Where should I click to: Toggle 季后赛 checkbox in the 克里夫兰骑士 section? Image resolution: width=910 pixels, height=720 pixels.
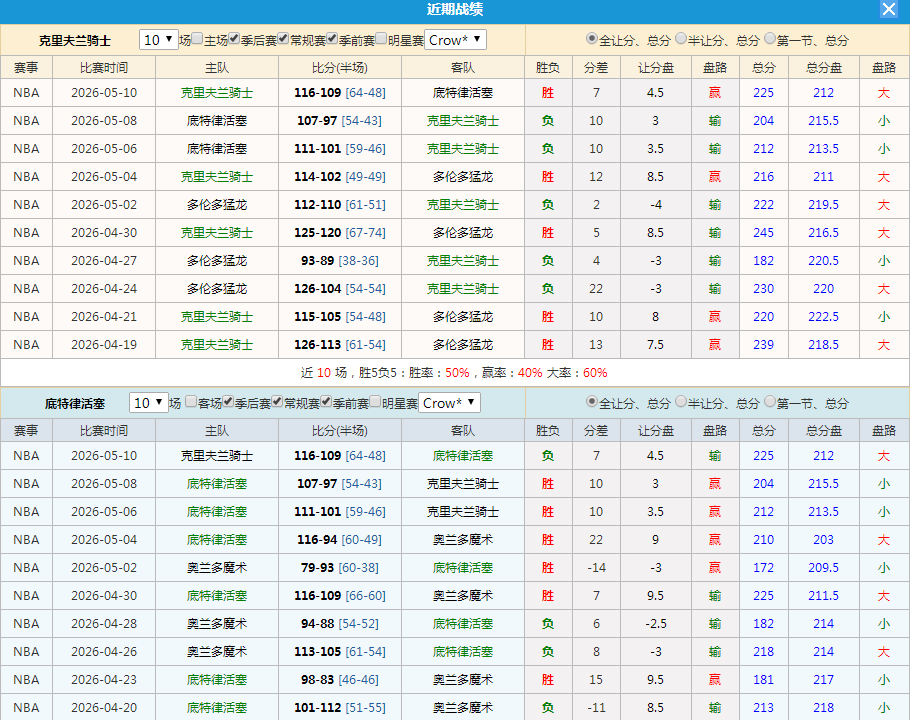tap(234, 38)
